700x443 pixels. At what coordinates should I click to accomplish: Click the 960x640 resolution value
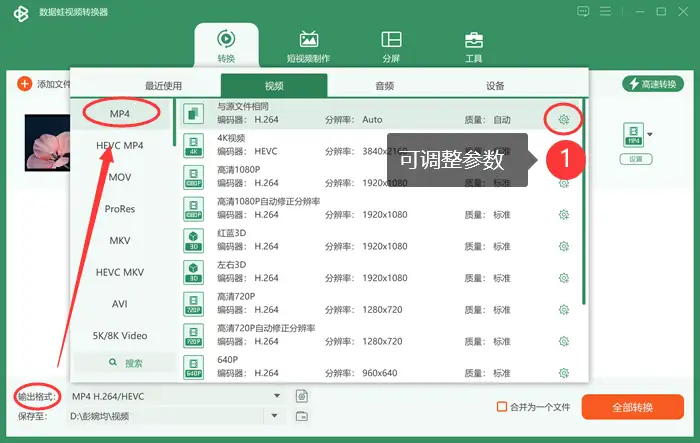[380, 373]
